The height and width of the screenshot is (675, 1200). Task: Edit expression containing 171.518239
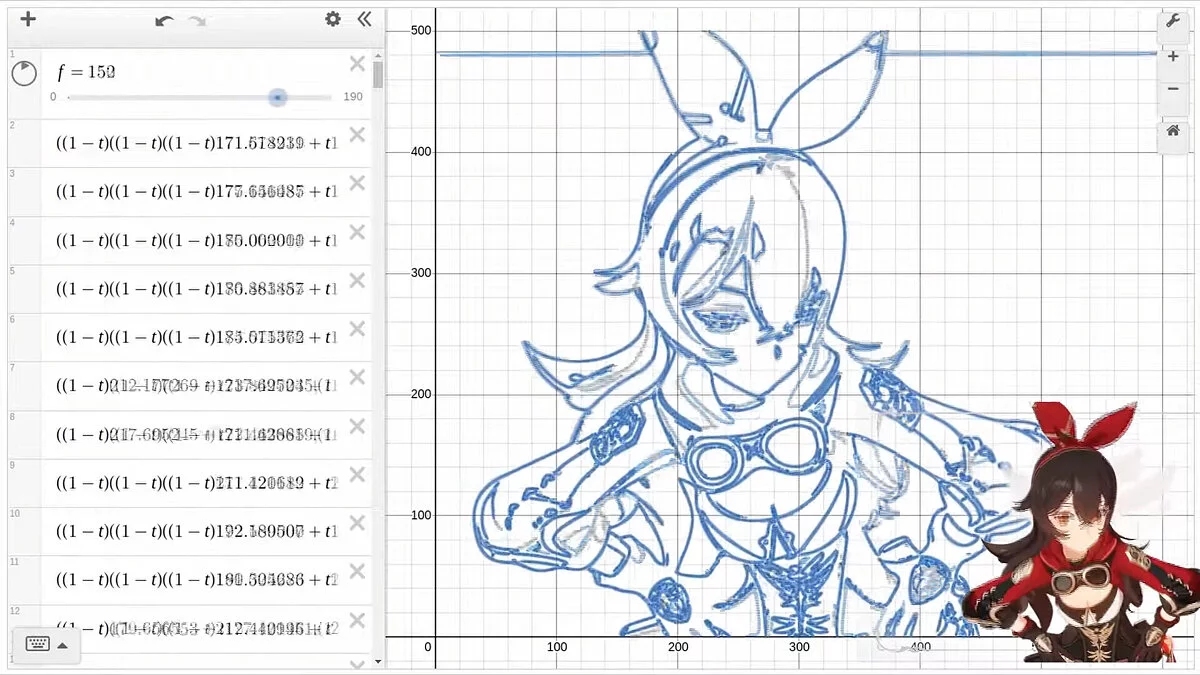(x=197, y=144)
